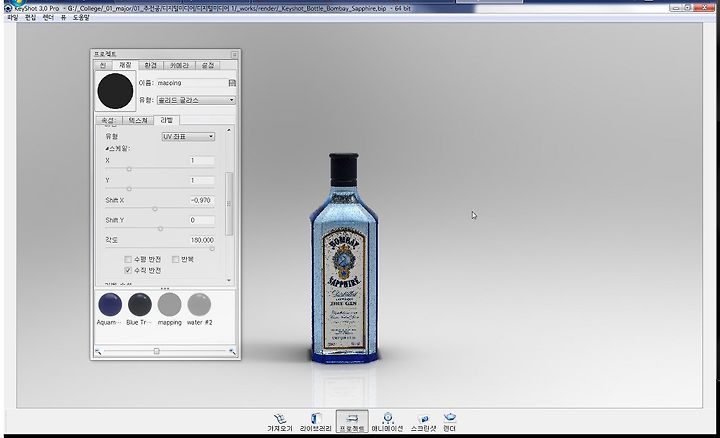720x438 pixels.
Task: Click the Shift X value -0.970 field
Action: 202,200
